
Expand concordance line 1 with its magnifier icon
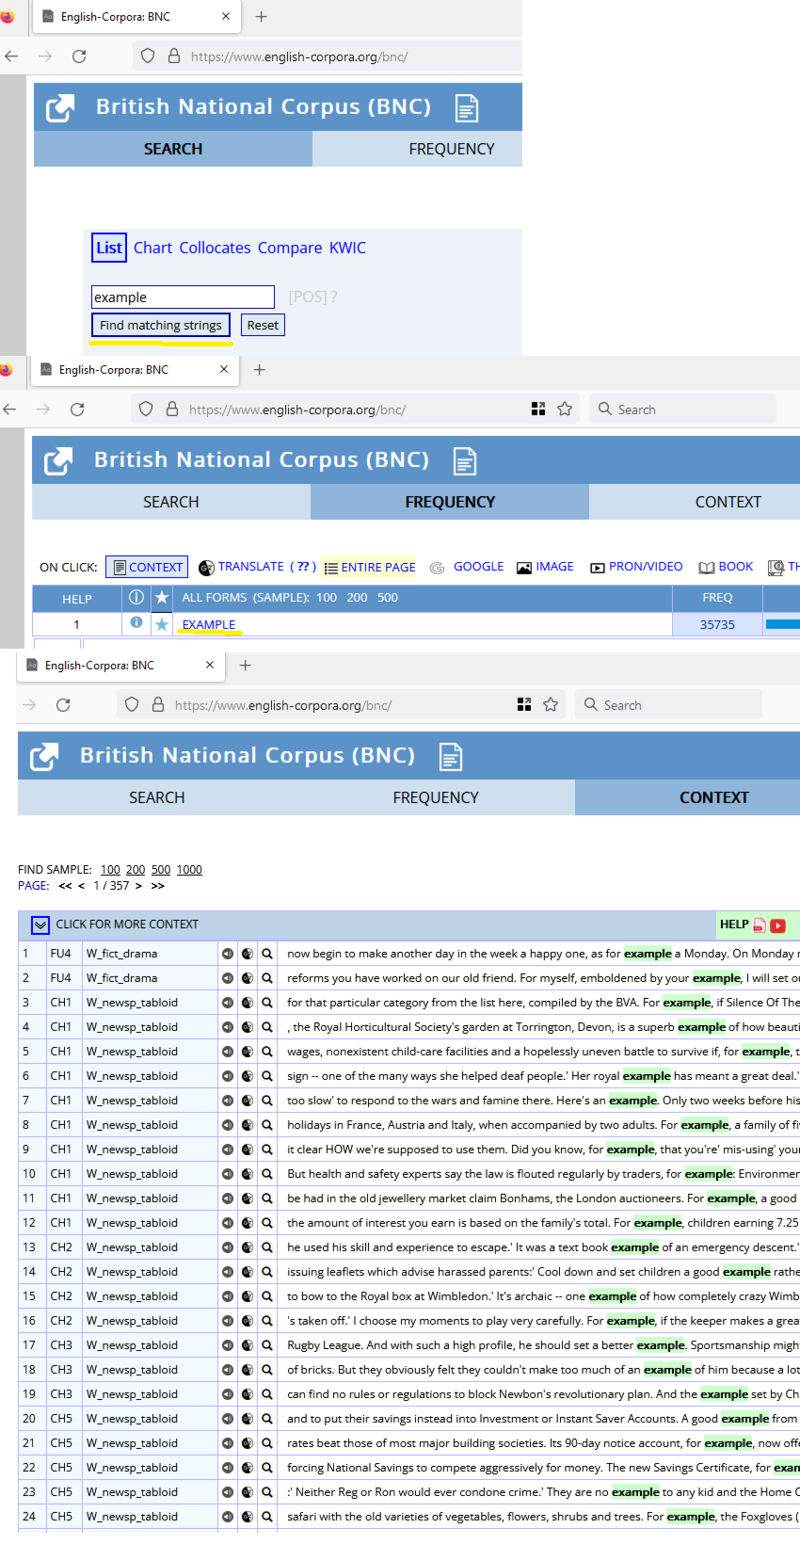pyautogui.click(x=267, y=952)
